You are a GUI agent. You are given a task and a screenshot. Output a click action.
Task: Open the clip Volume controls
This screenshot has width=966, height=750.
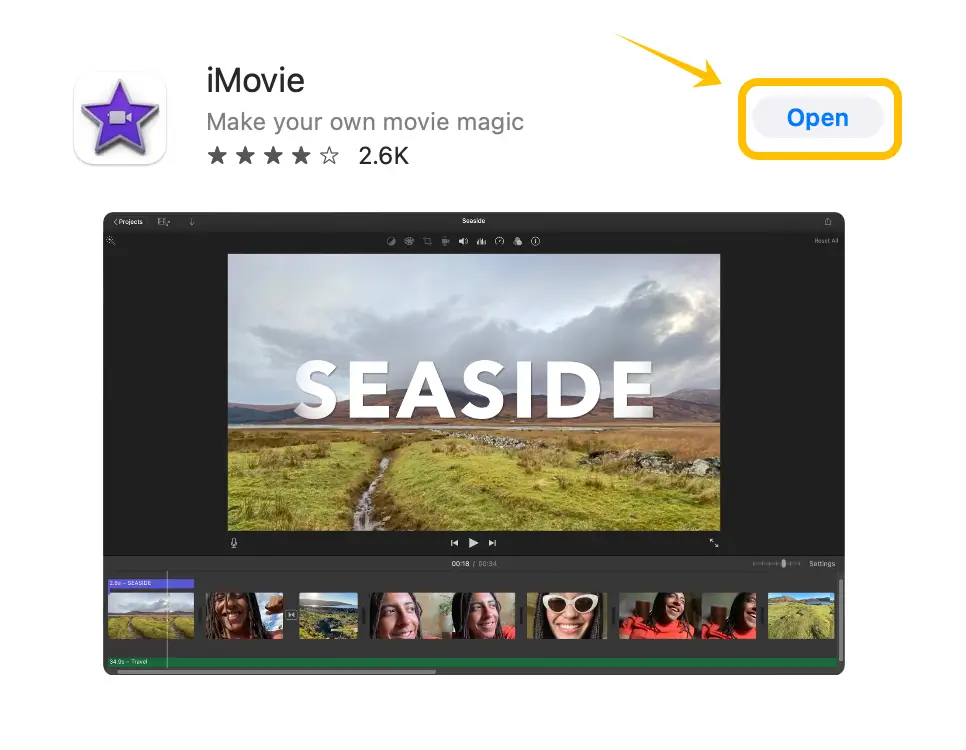(463, 241)
